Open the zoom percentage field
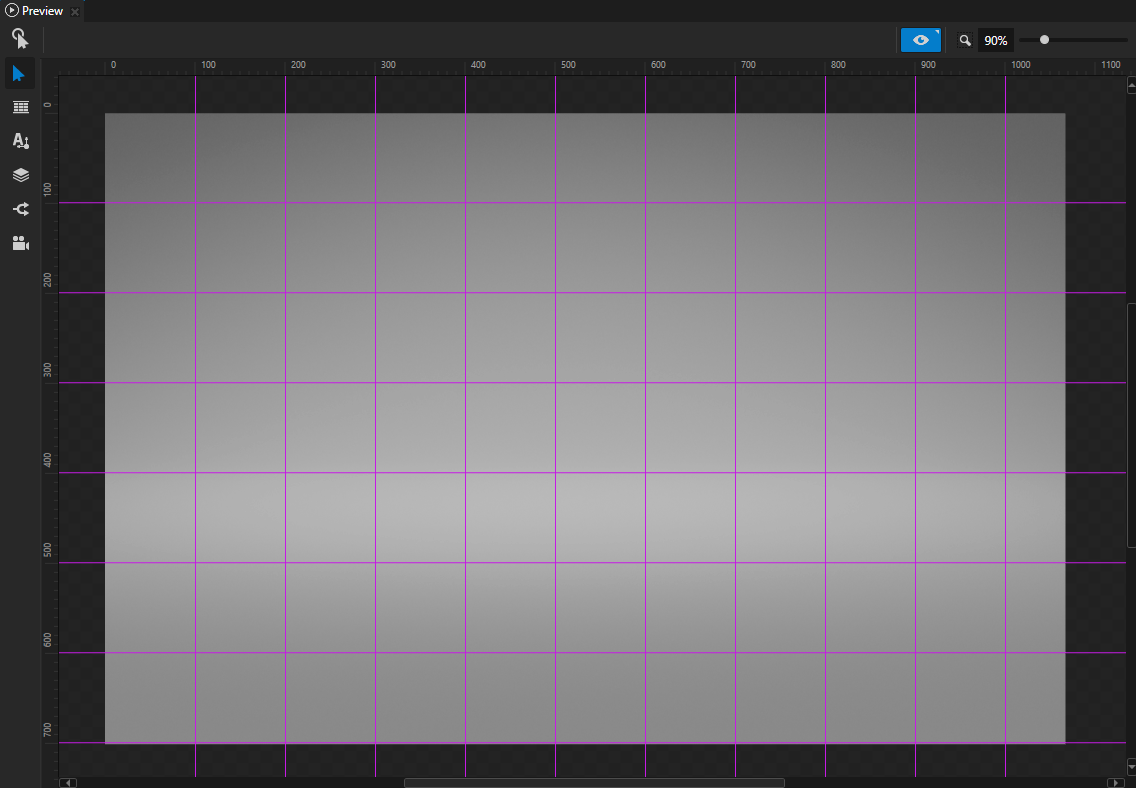This screenshot has height=788, width=1136. point(994,40)
